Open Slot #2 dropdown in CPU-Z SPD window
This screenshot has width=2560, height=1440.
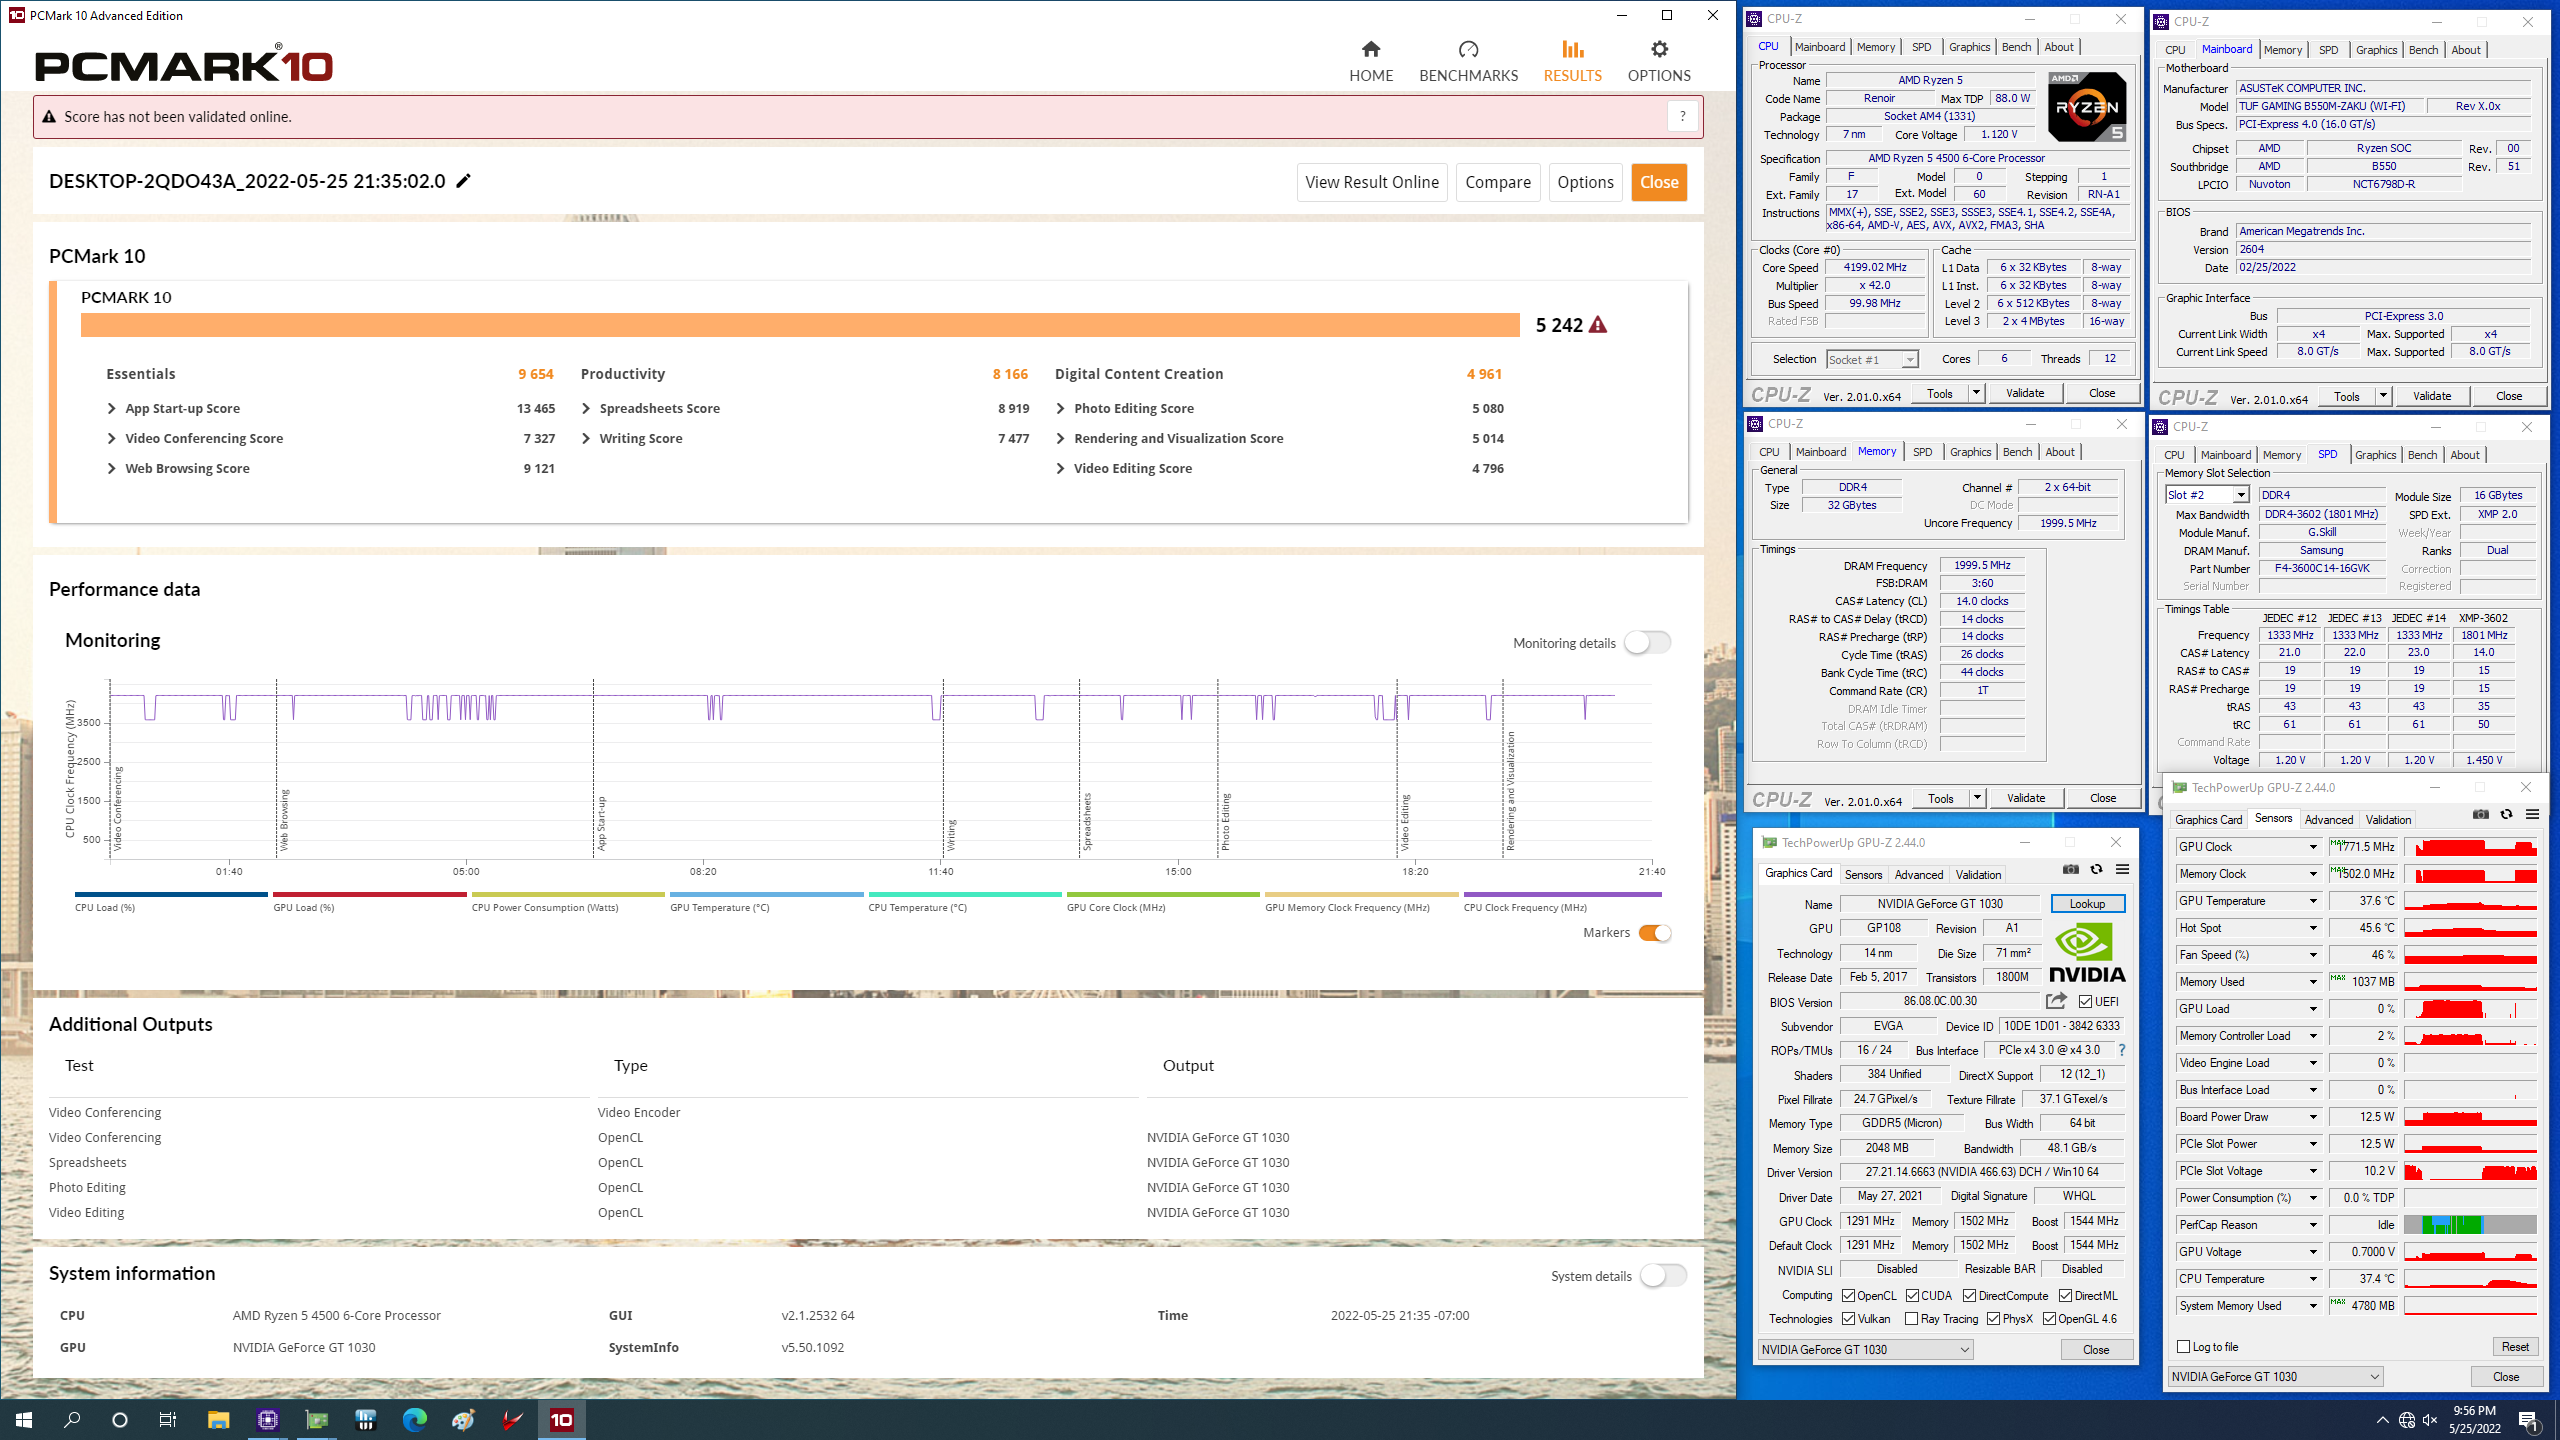[x=2207, y=495]
